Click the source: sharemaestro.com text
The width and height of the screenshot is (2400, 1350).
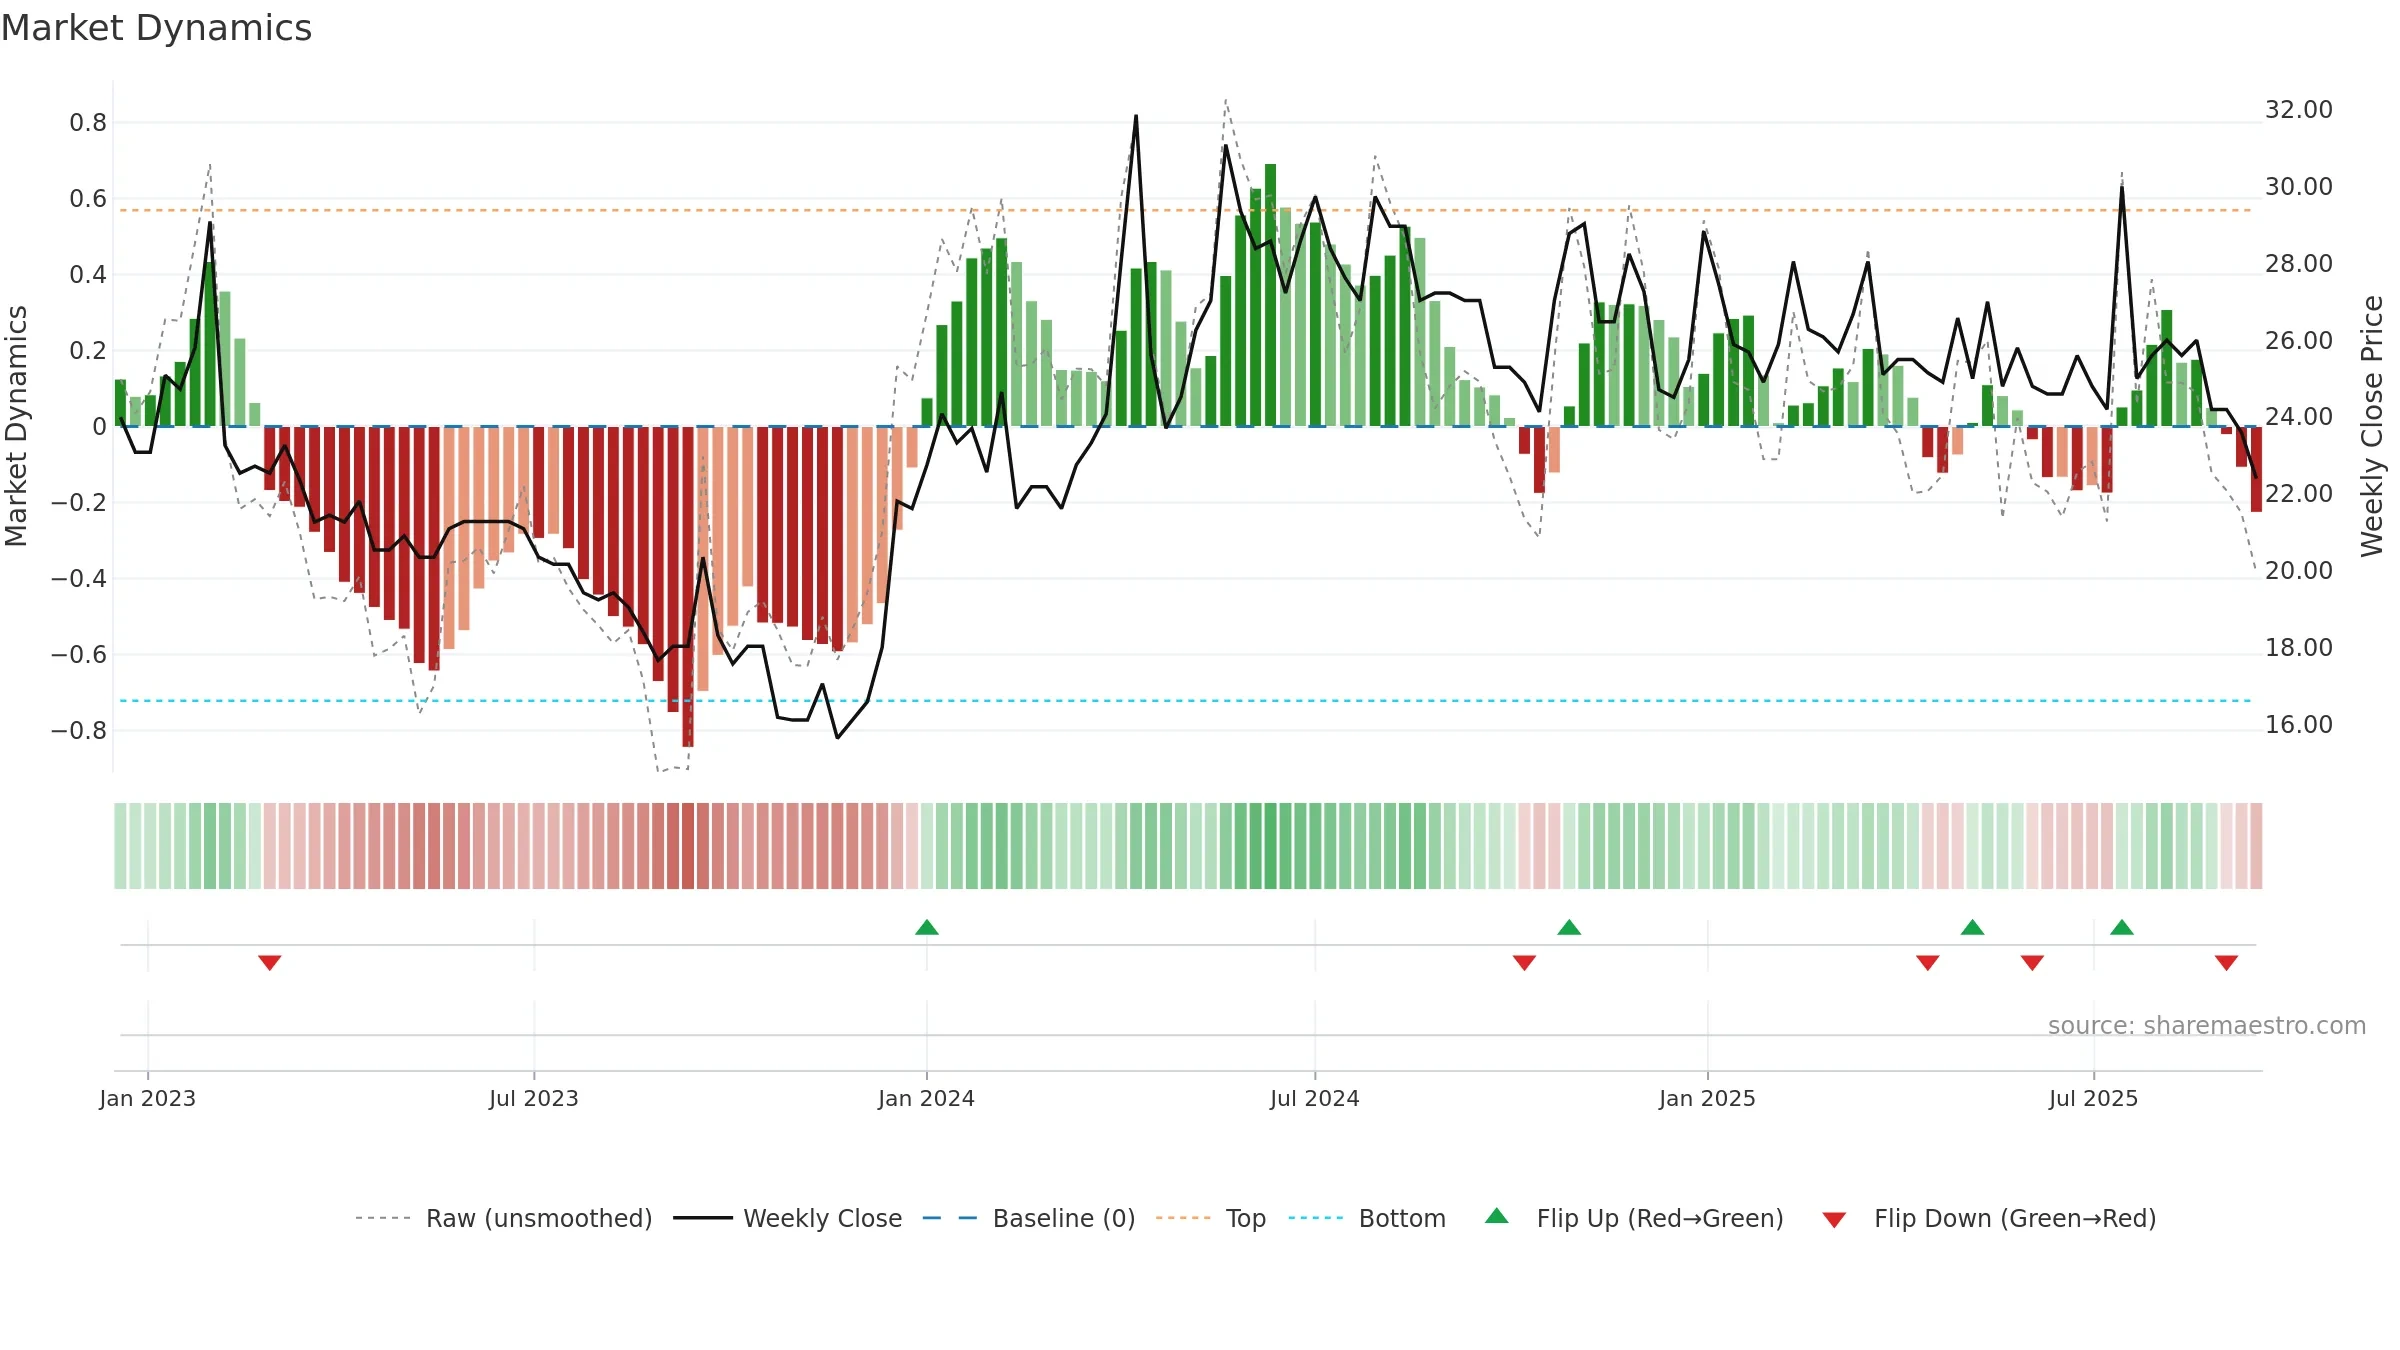[x=2207, y=1025]
